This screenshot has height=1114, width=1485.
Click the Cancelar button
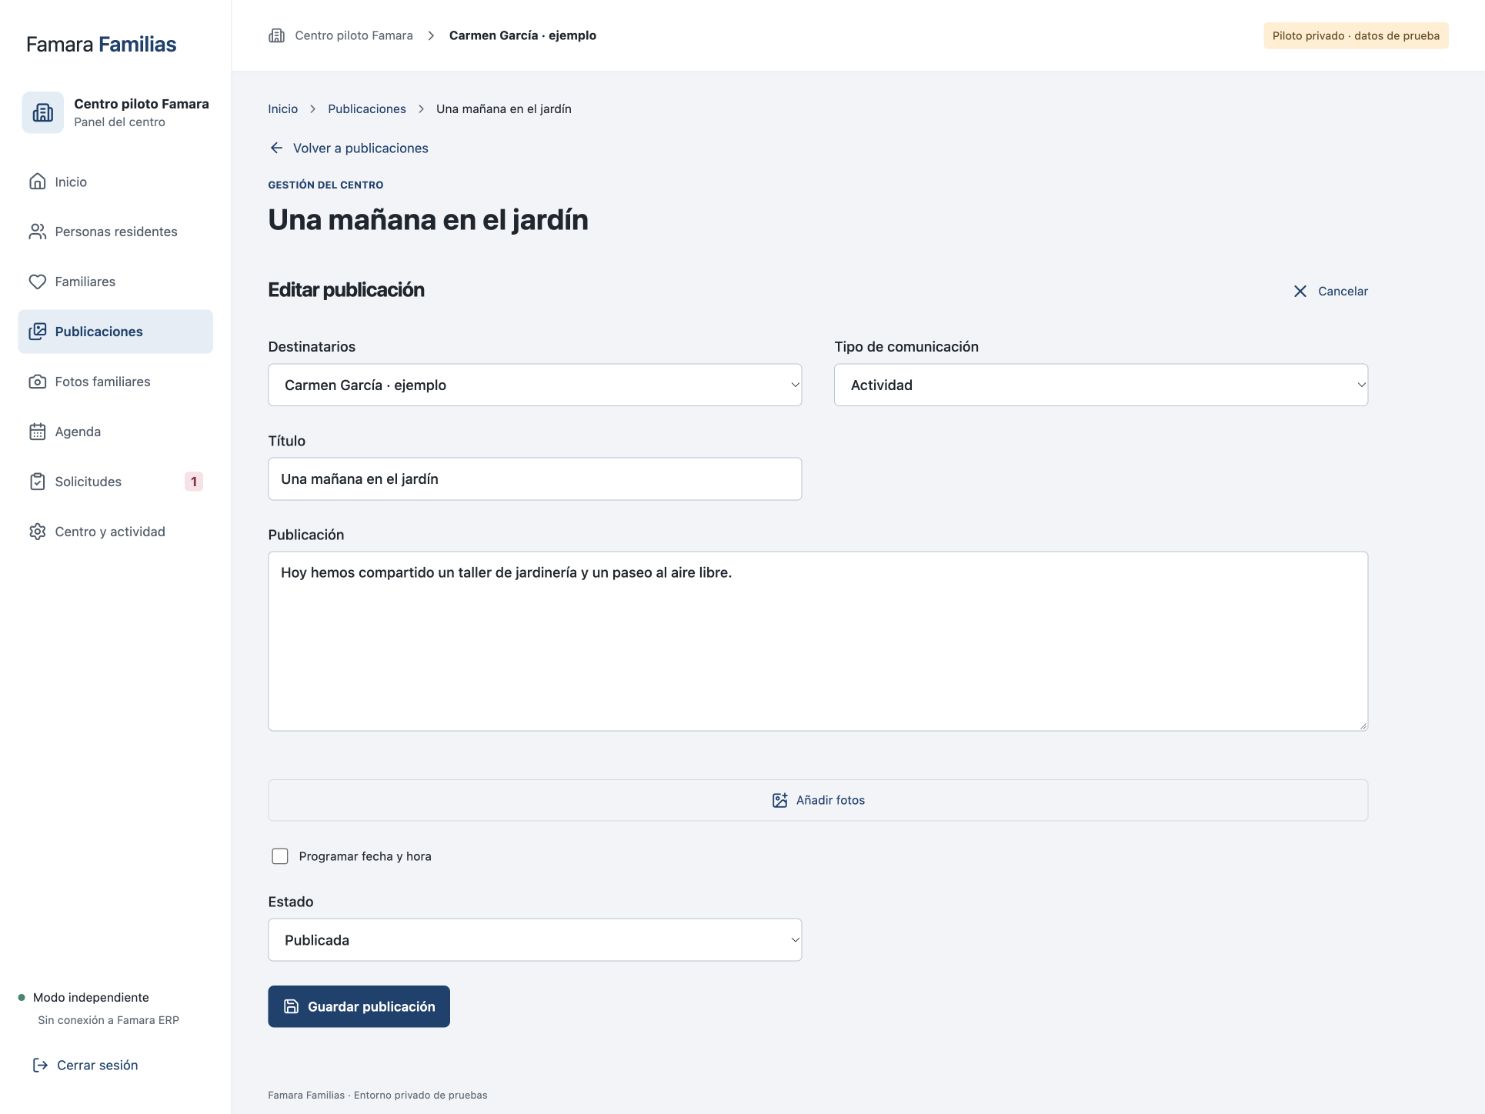click(x=1330, y=291)
